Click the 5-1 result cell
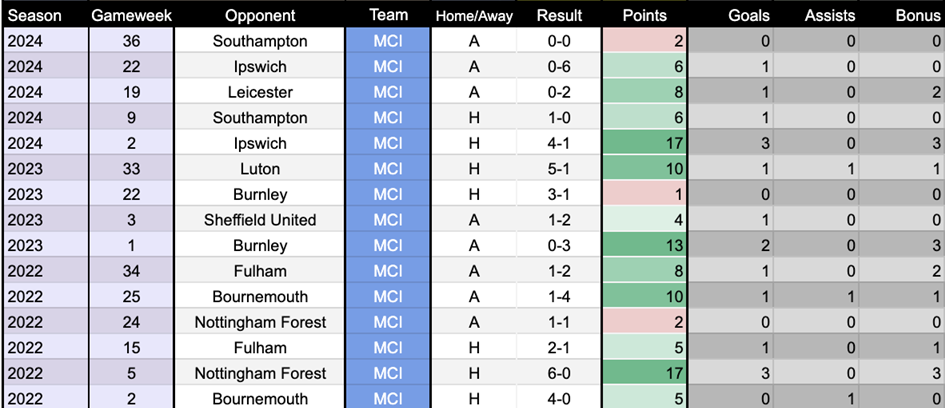The width and height of the screenshot is (945, 408). pos(559,169)
